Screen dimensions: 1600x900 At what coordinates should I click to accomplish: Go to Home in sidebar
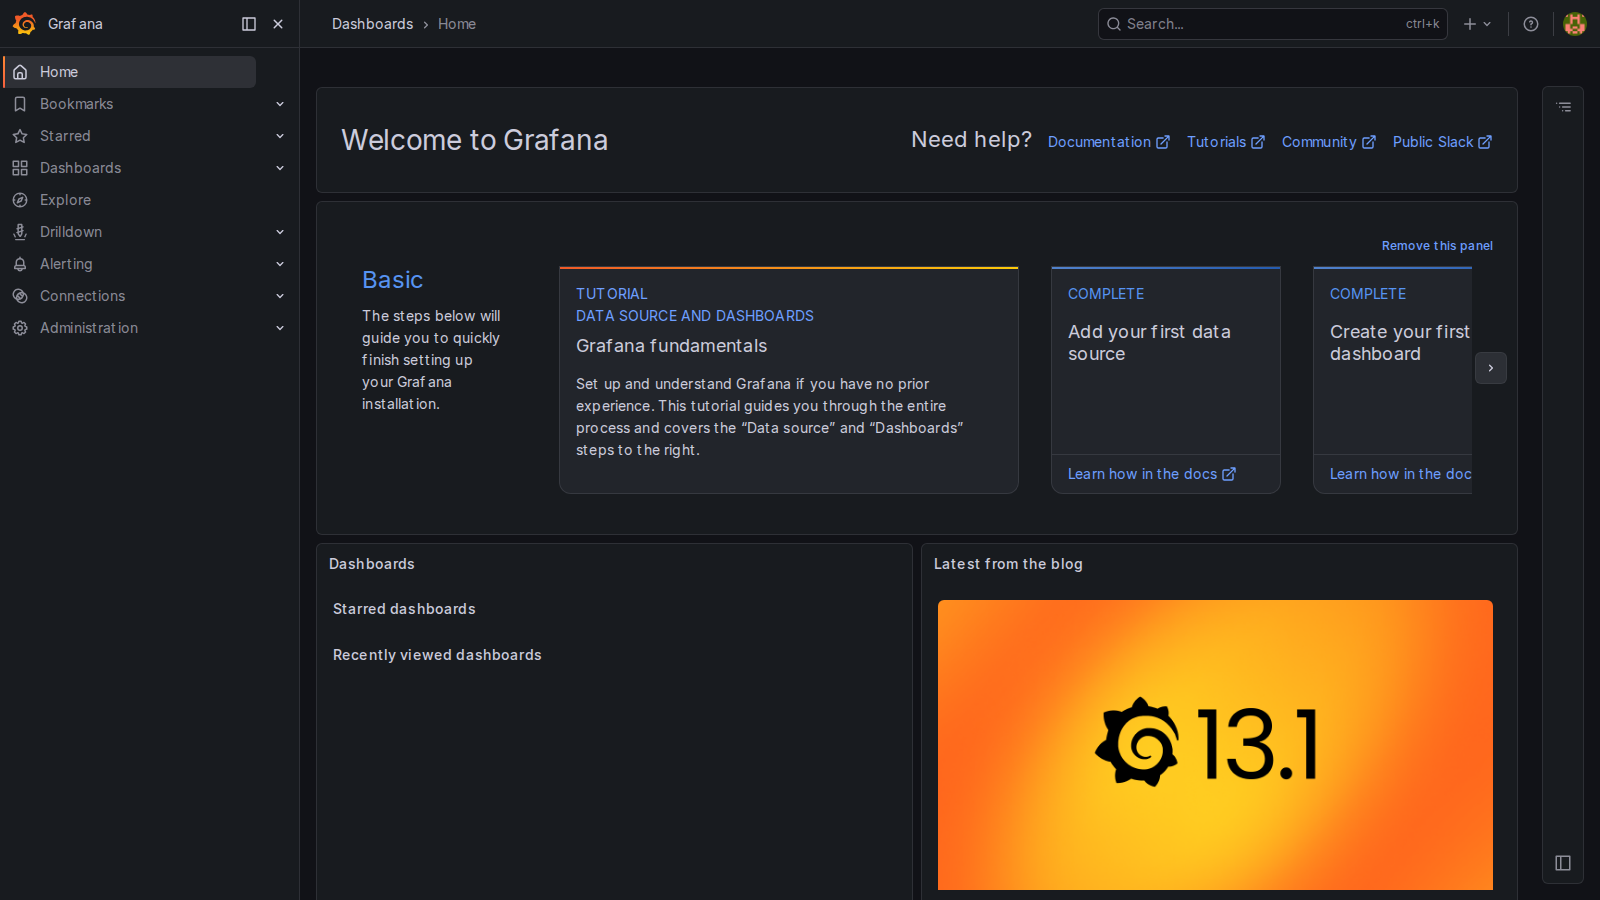[x=130, y=72]
